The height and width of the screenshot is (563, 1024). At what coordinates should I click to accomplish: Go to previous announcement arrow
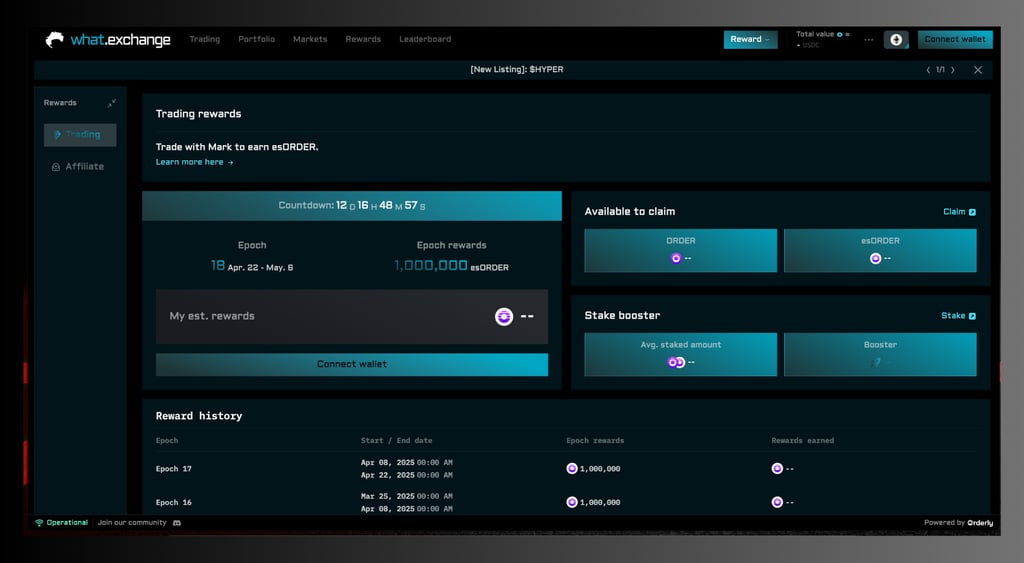(x=928, y=70)
